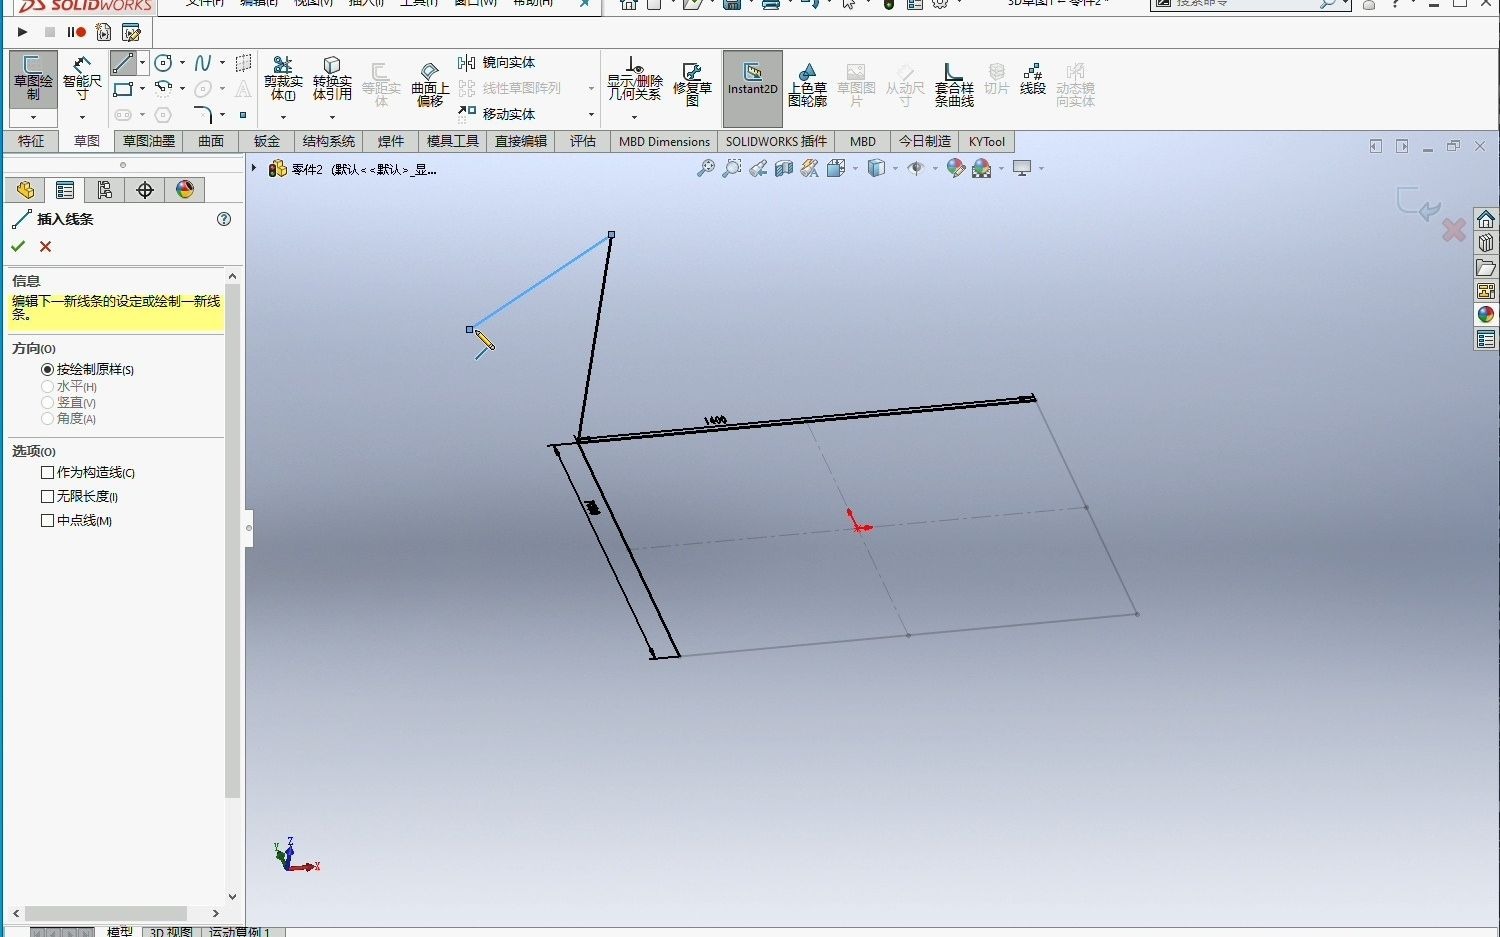This screenshot has height=937, width=1500.
Task: Select 角度 (Angle) orientation option
Action: [69, 418]
